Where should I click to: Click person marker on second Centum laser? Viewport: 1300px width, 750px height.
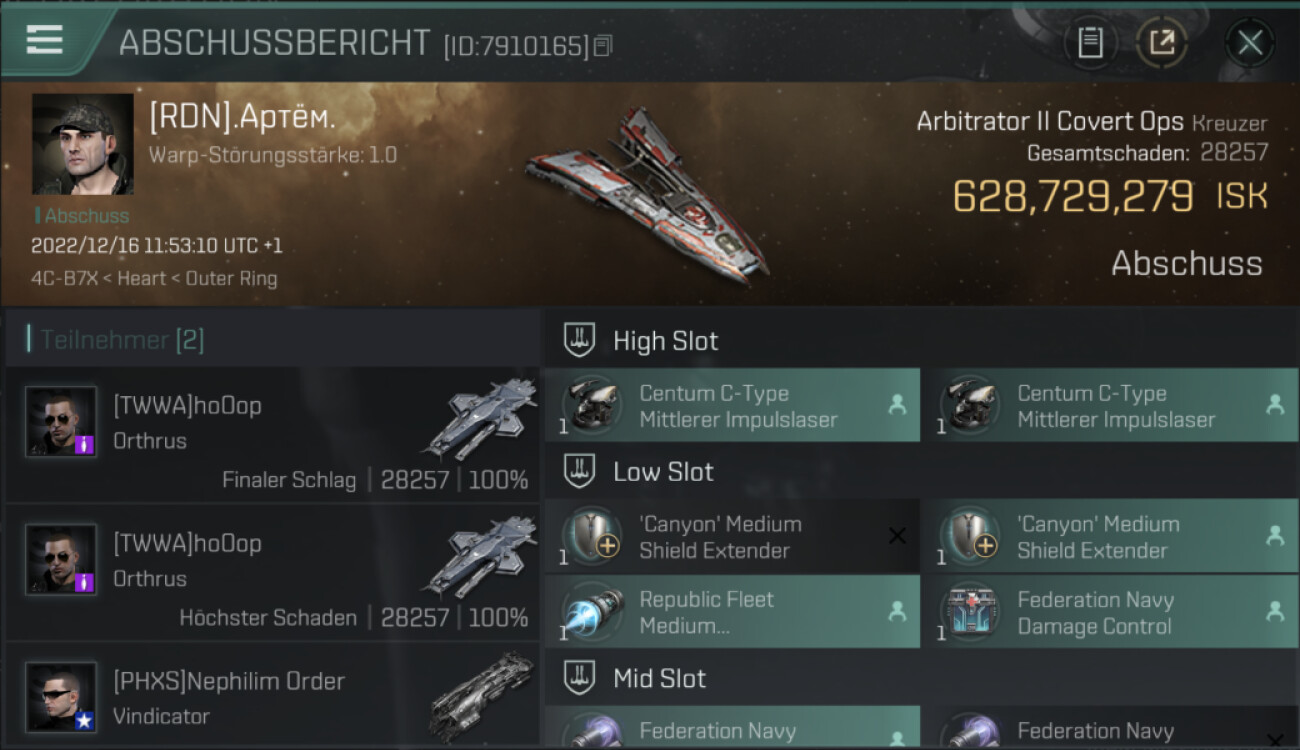click(x=1275, y=405)
